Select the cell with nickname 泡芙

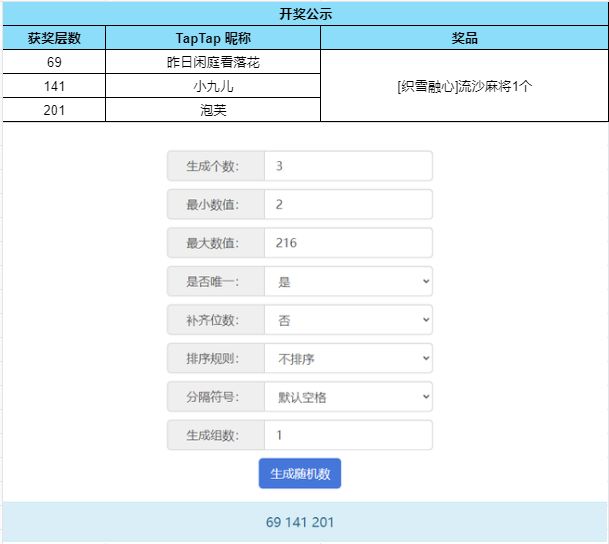click(x=213, y=110)
